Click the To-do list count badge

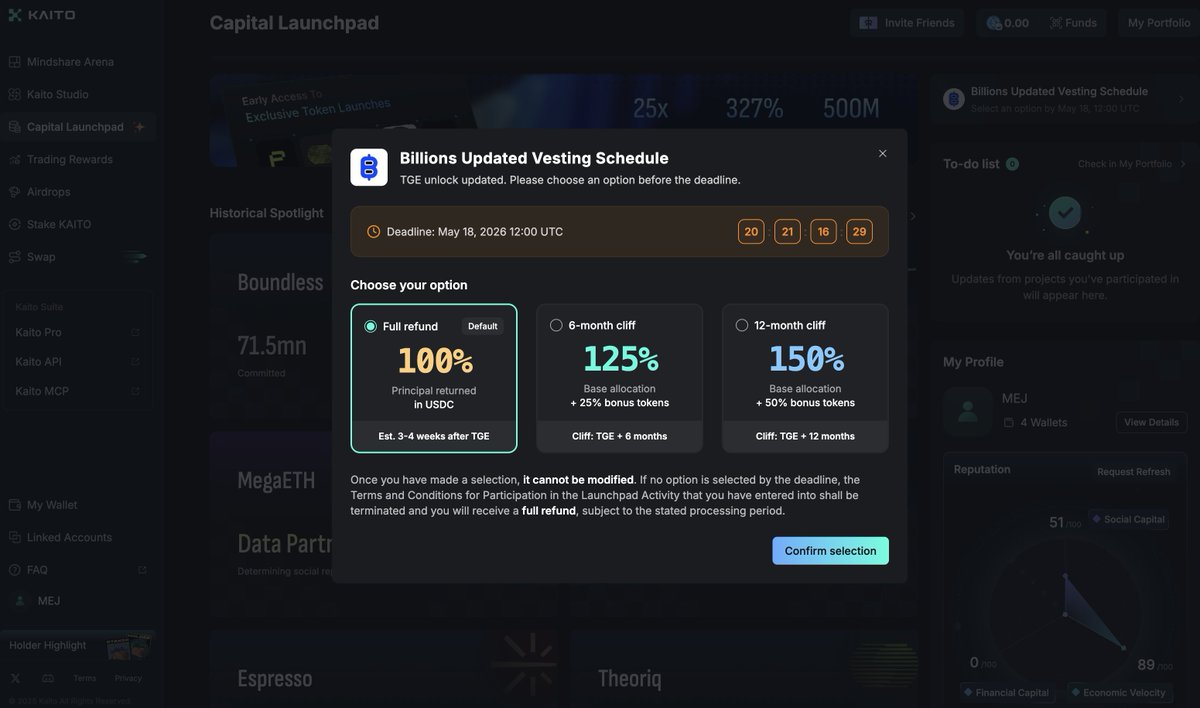click(x=1012, y=164)
